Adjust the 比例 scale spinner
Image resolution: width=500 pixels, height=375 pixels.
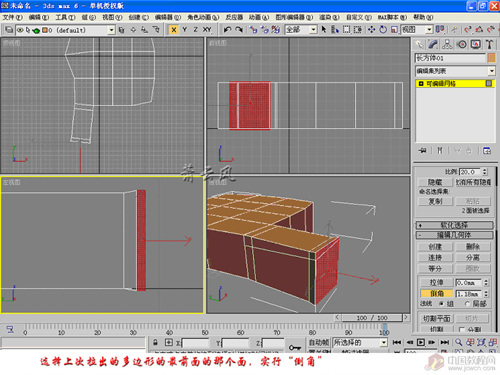(485, 172)
